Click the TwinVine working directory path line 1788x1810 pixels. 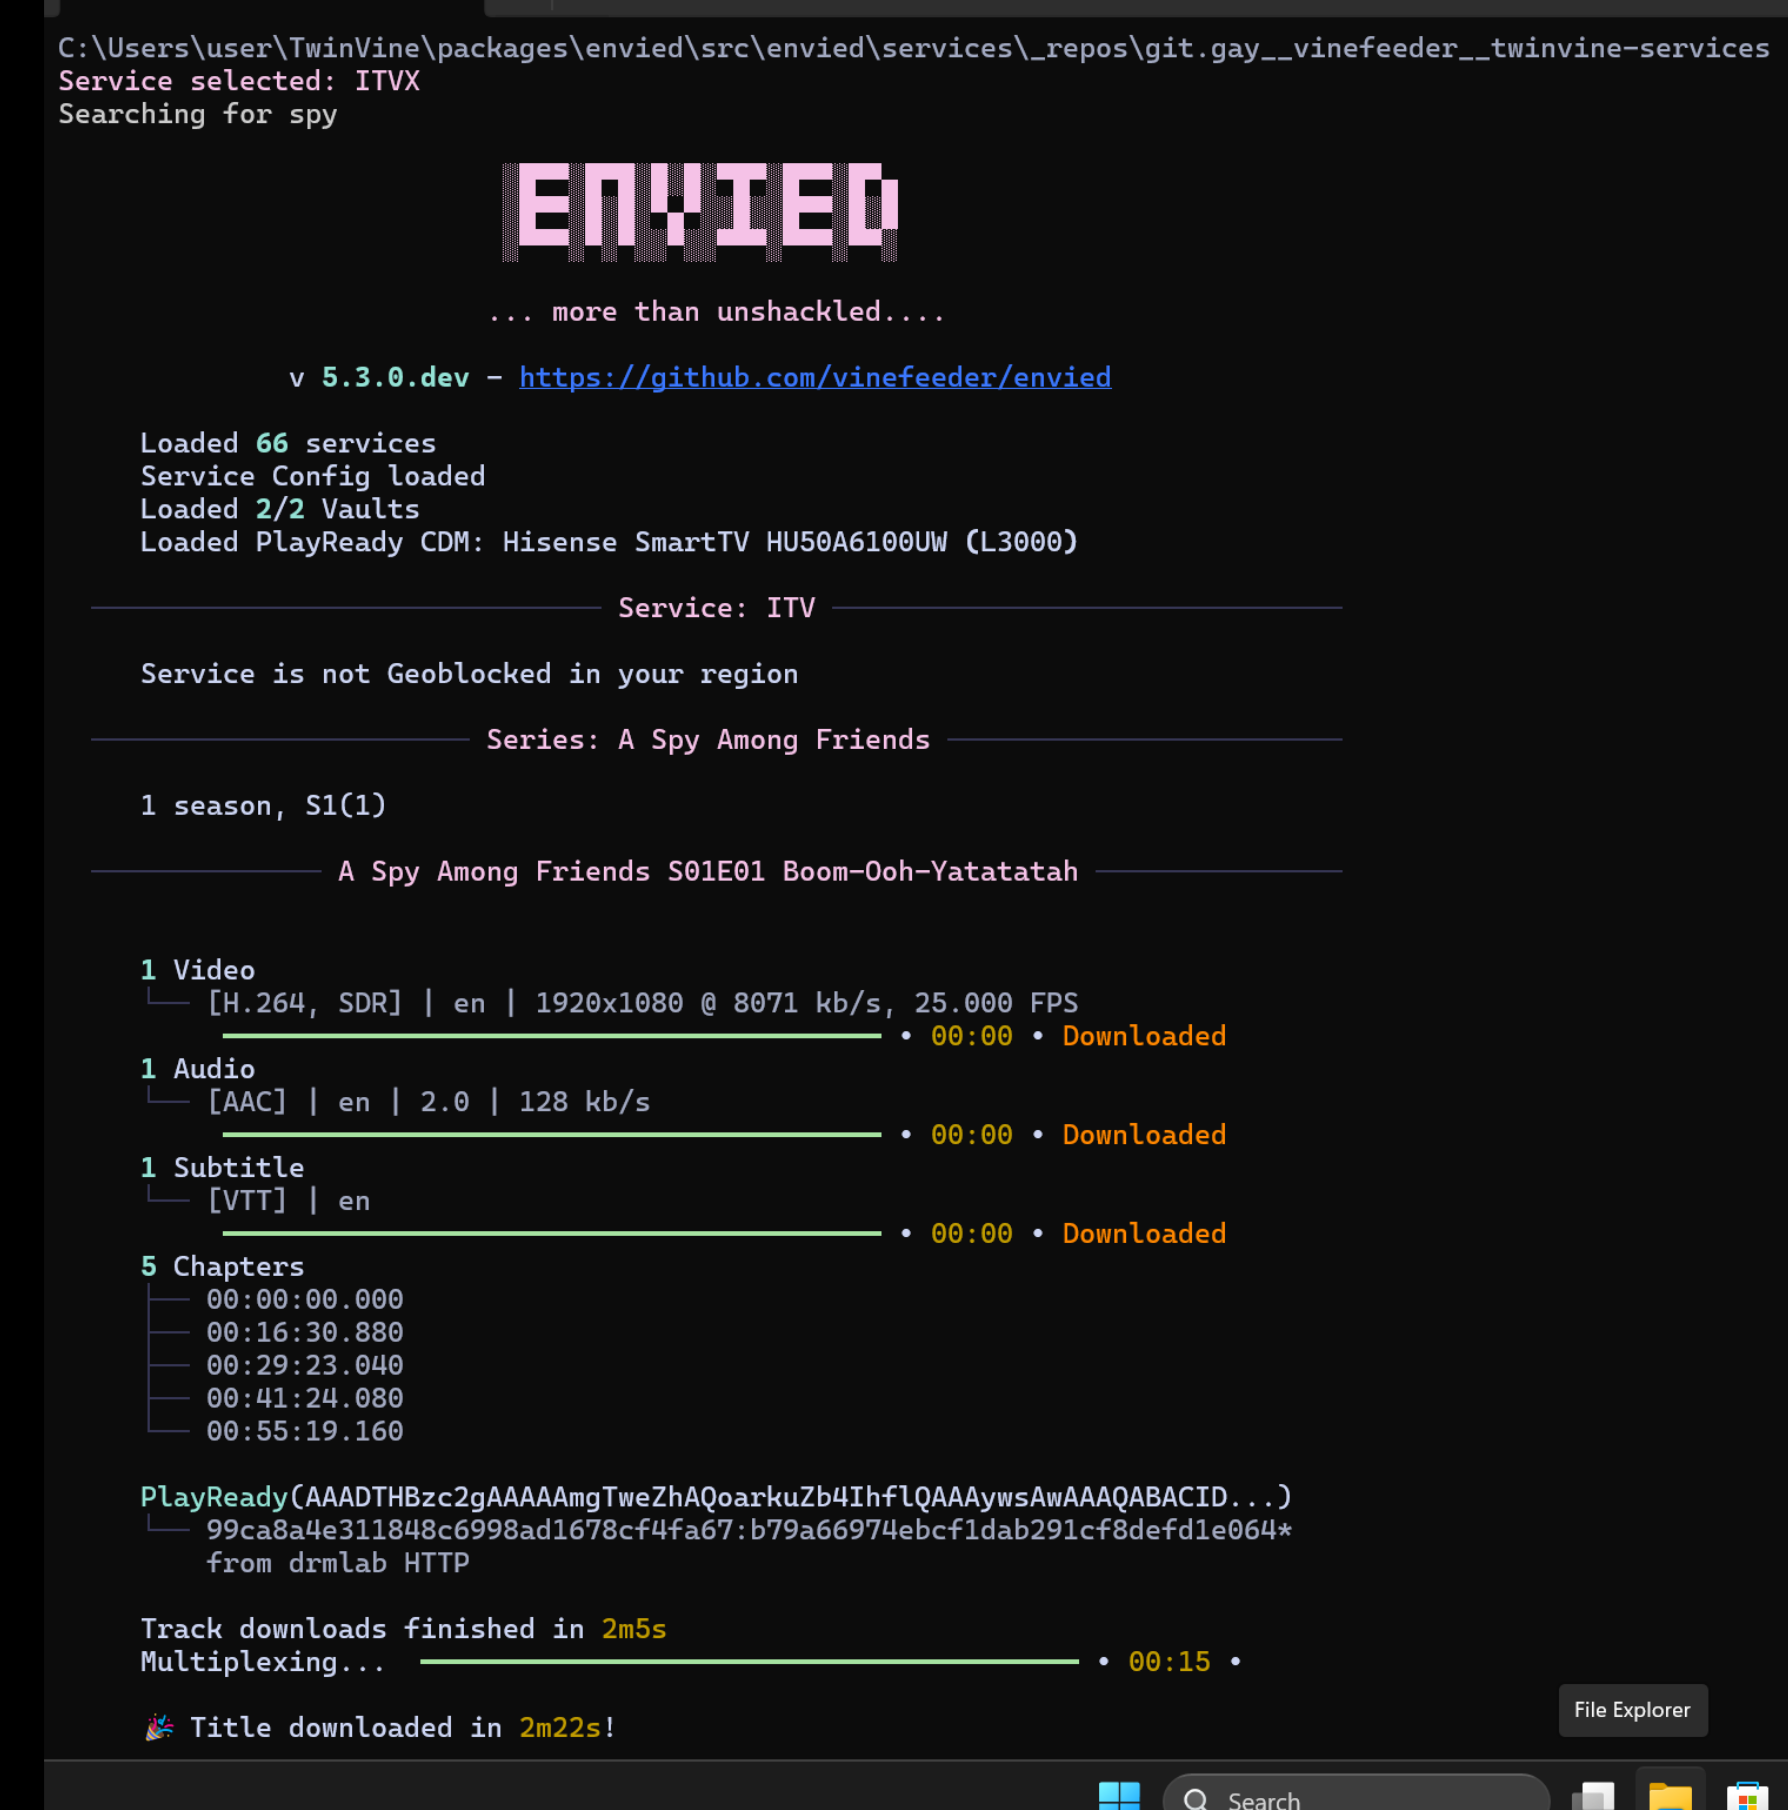pos(914,48)
